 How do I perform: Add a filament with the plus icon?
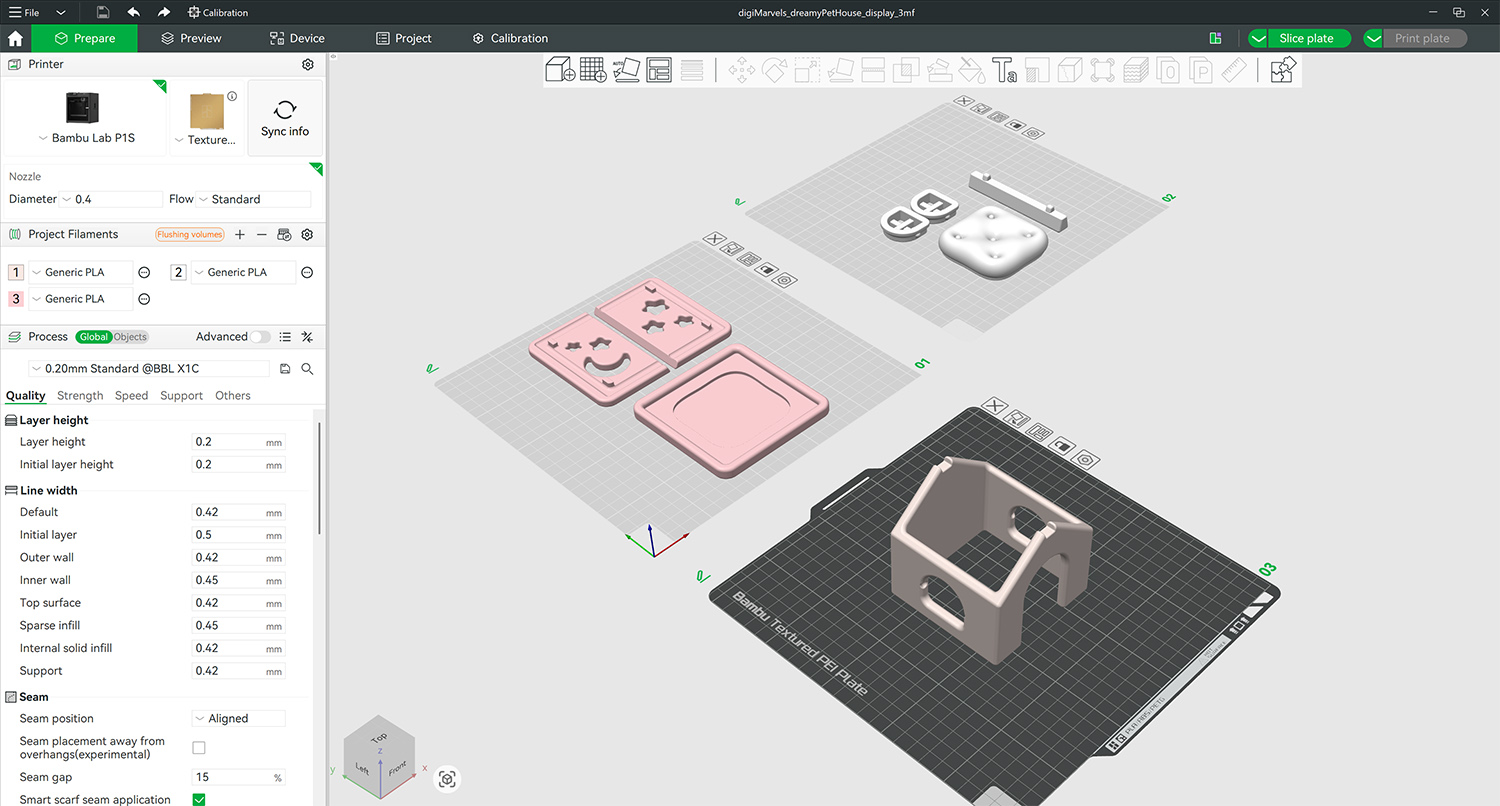tap(240, 234)
